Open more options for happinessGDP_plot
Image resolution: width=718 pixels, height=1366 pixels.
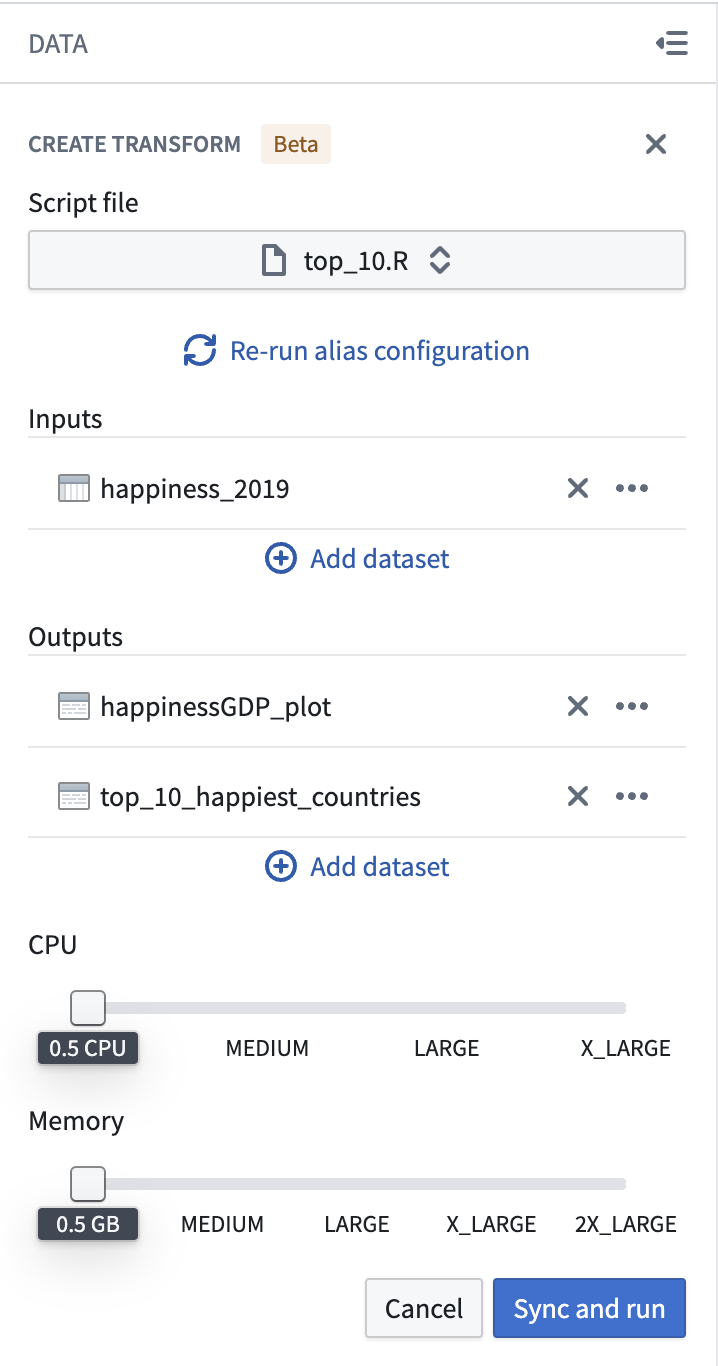coord(632,707)
